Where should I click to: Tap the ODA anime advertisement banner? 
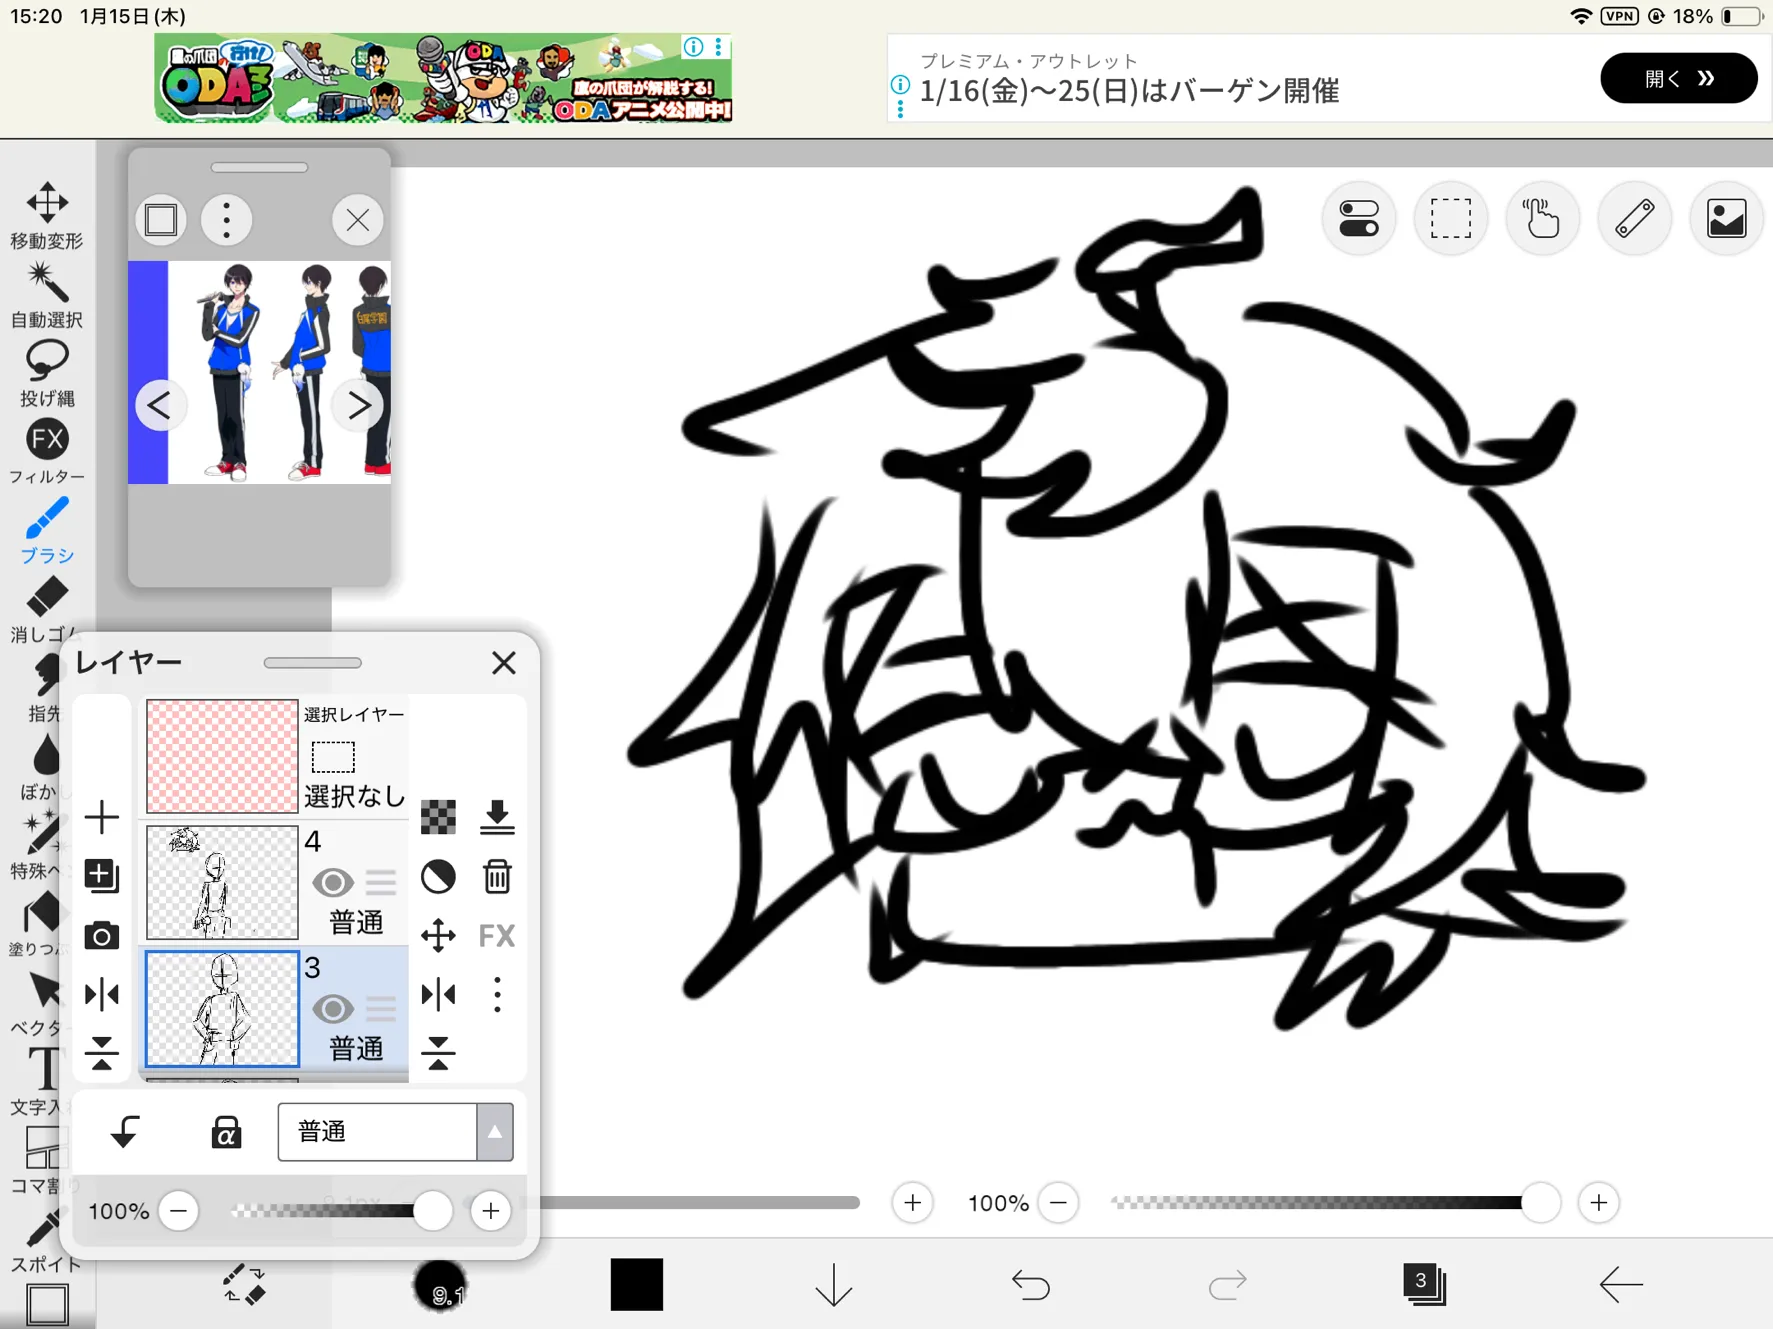[x=443, y=78]
